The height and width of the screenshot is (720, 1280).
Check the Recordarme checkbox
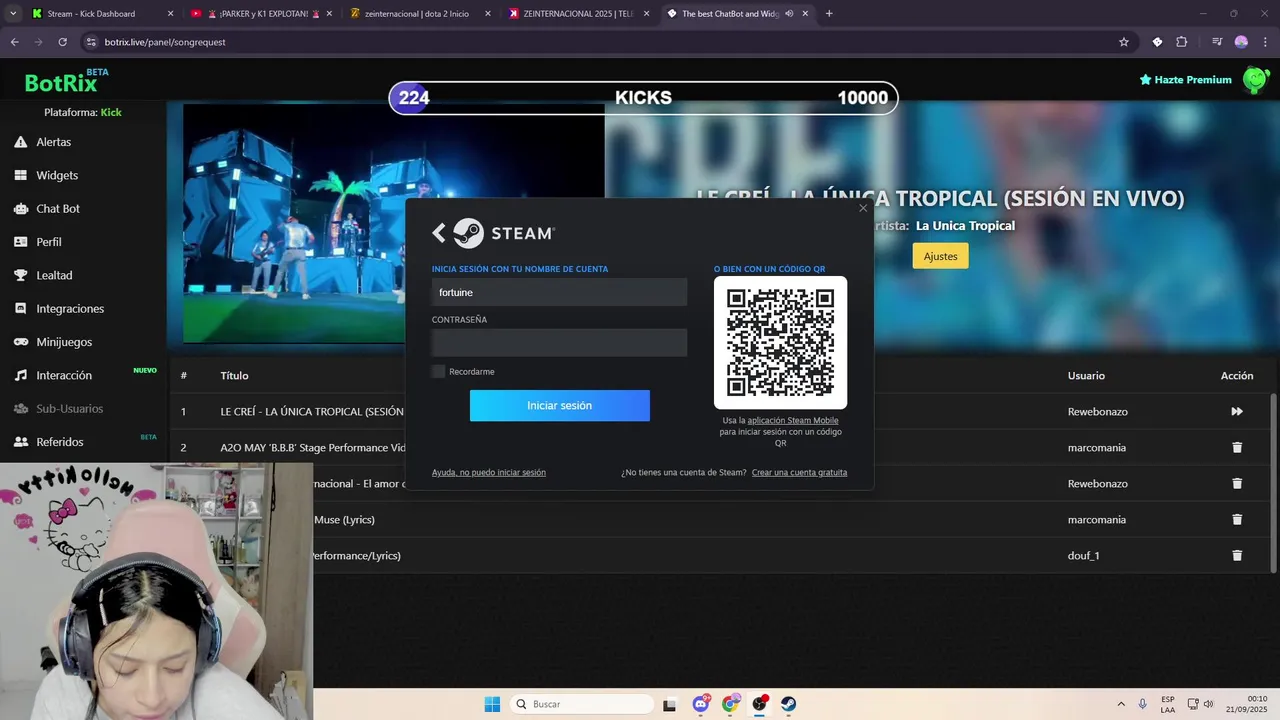[438, 371]
